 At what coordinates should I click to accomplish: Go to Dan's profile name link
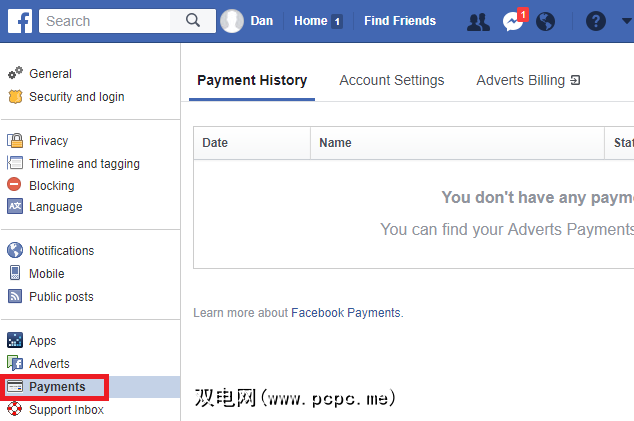[x=262, y=21]
